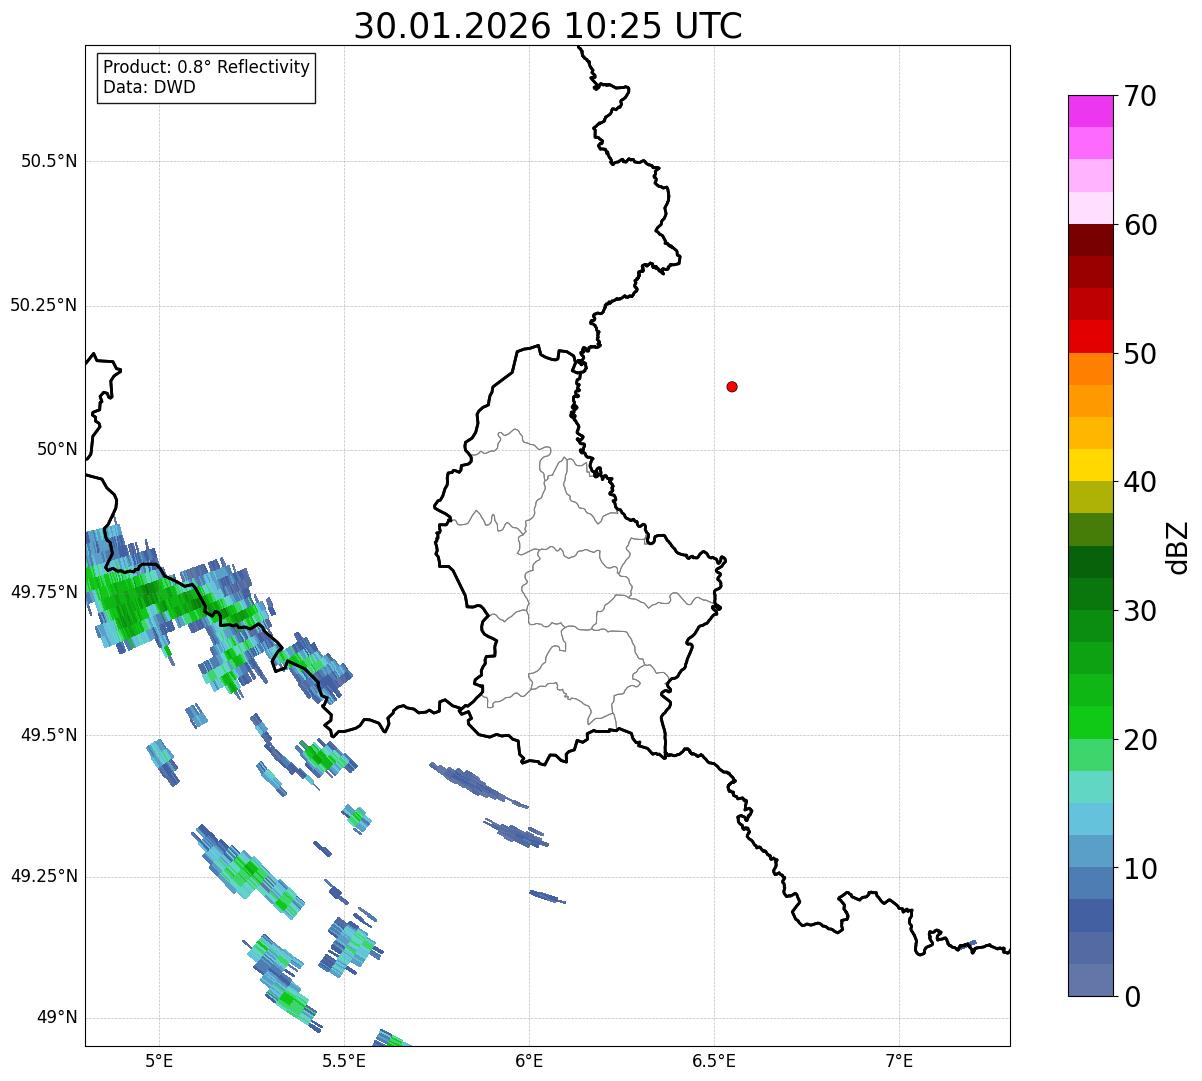Select the "Data: DWD" label
Viewport: 1202px width, 1081px height.
point(150,87)
